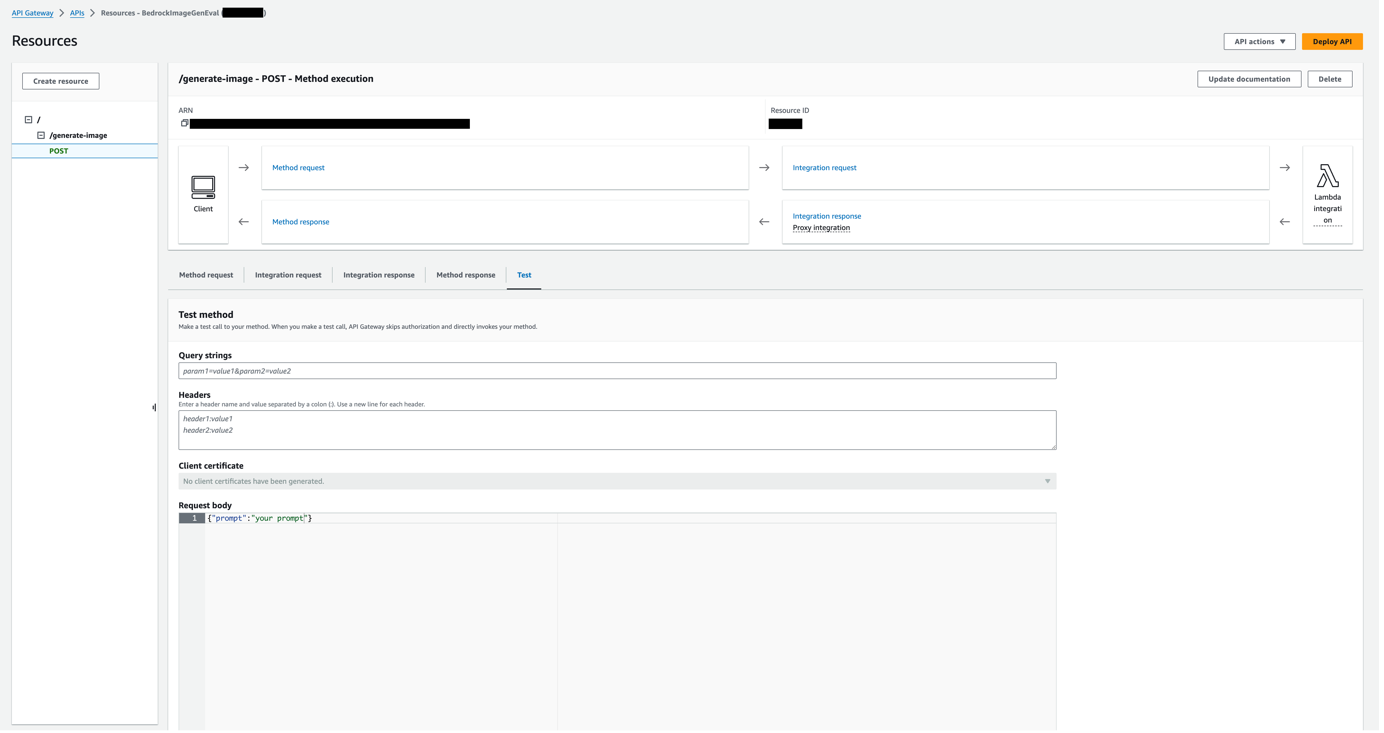Click the Query strings input field
The width and height of the screenshot is (1384, 733).
point(616,370)
